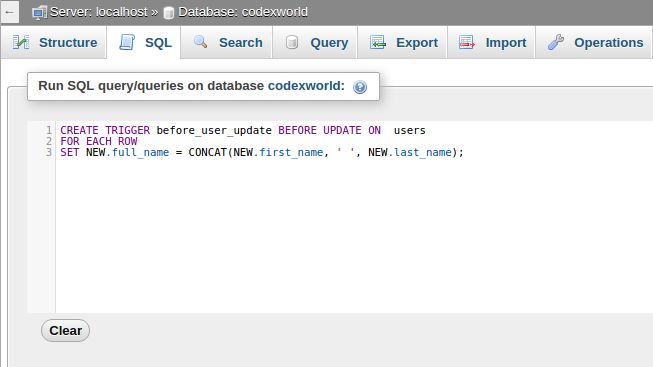Viewport: 653px width, 367px height.
Task: Click the before_user_update trigger name text
Action: (214, 130)
